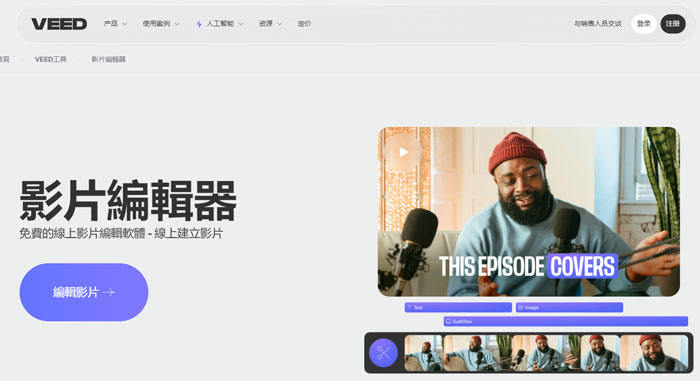Select the purple Text track bar

(x=458, y=307)
